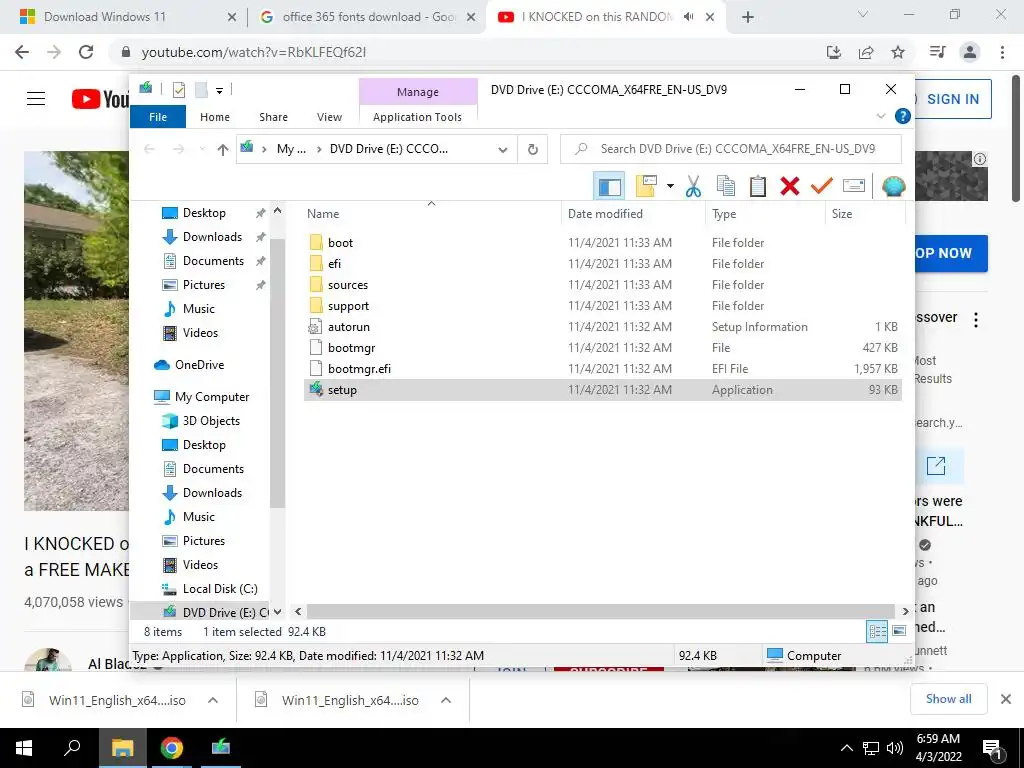1024x768 pixels.
Task: Bookmark this page with the star icon
Action: pyautogui.click(x=898, y=52)
